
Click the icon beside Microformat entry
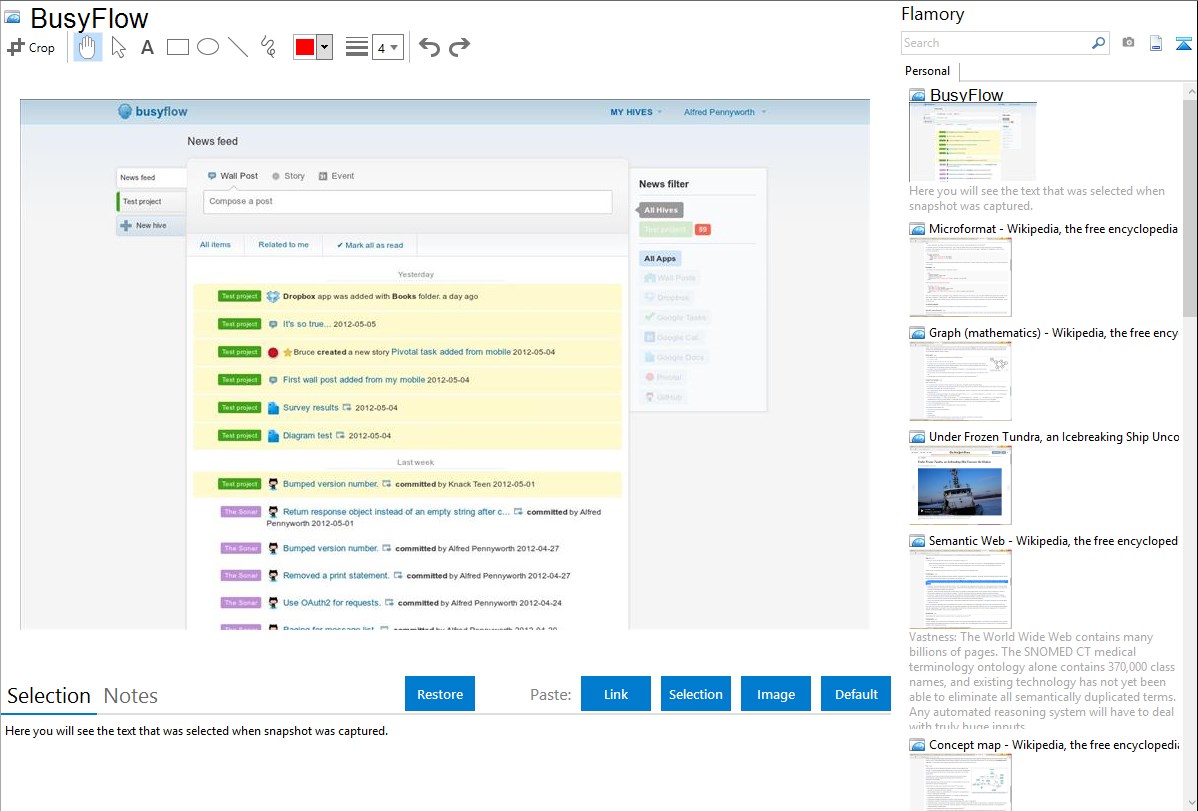(917, 229)
